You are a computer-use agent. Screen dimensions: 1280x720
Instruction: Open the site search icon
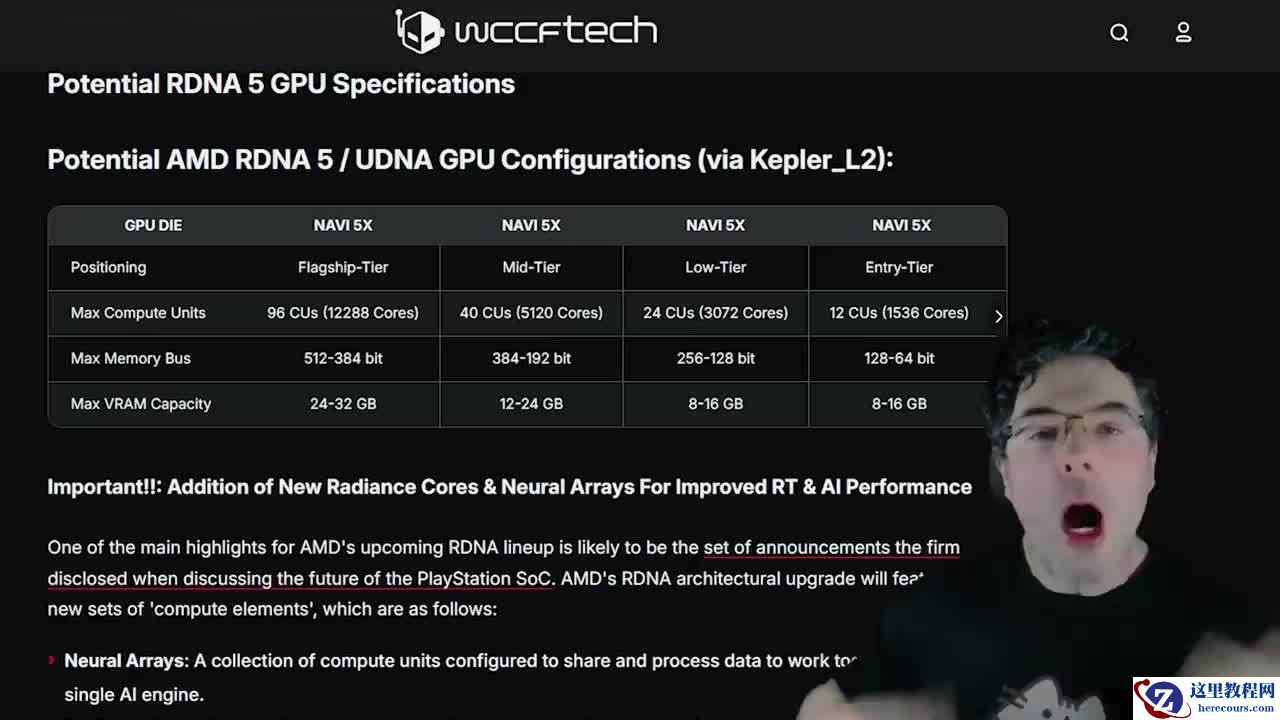(x=1119, y=33)
